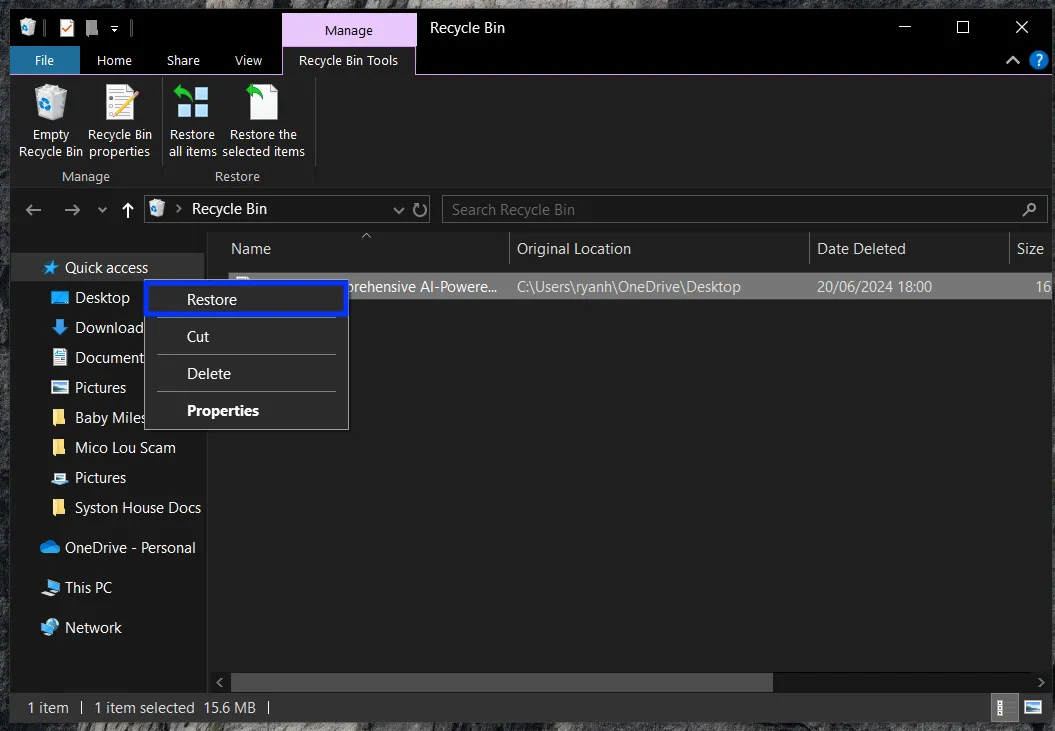Click the horizontal scrollbar thumb

(501, 682)
